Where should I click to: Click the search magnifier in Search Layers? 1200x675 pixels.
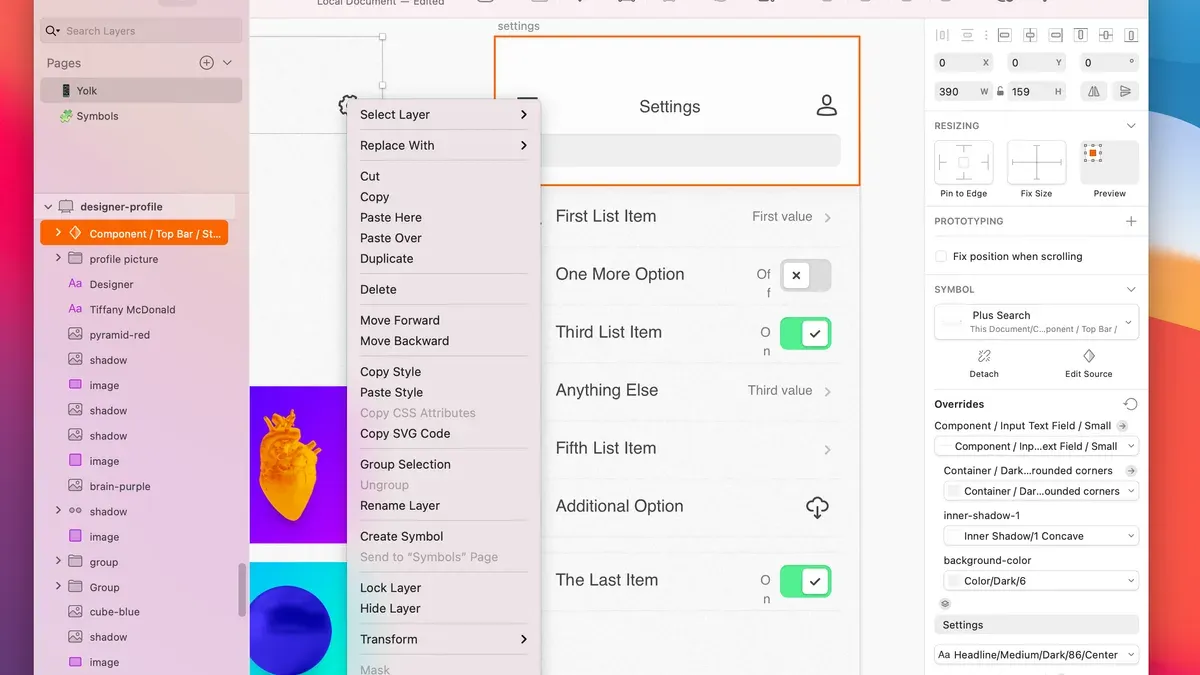click(x=53, y=31)
